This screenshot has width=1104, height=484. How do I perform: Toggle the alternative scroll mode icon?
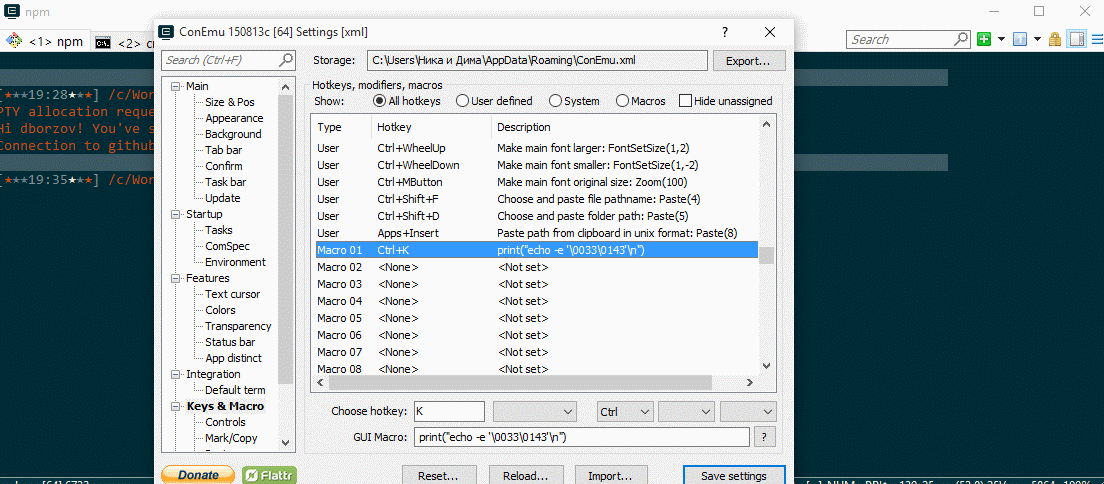pyautogui.click(x=1076, y=39)
